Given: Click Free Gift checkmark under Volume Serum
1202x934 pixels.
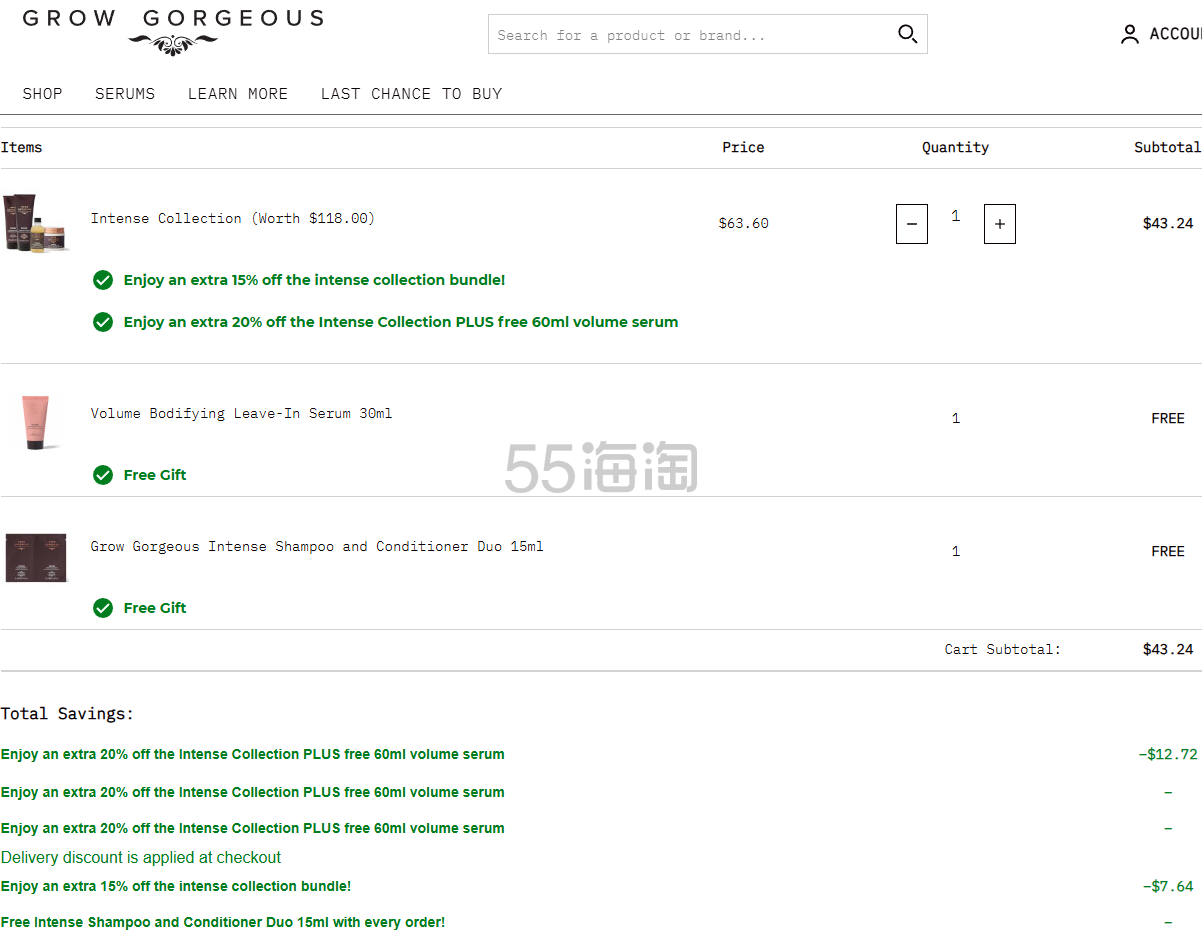Looking at the screenshot, I should point(103,475).
